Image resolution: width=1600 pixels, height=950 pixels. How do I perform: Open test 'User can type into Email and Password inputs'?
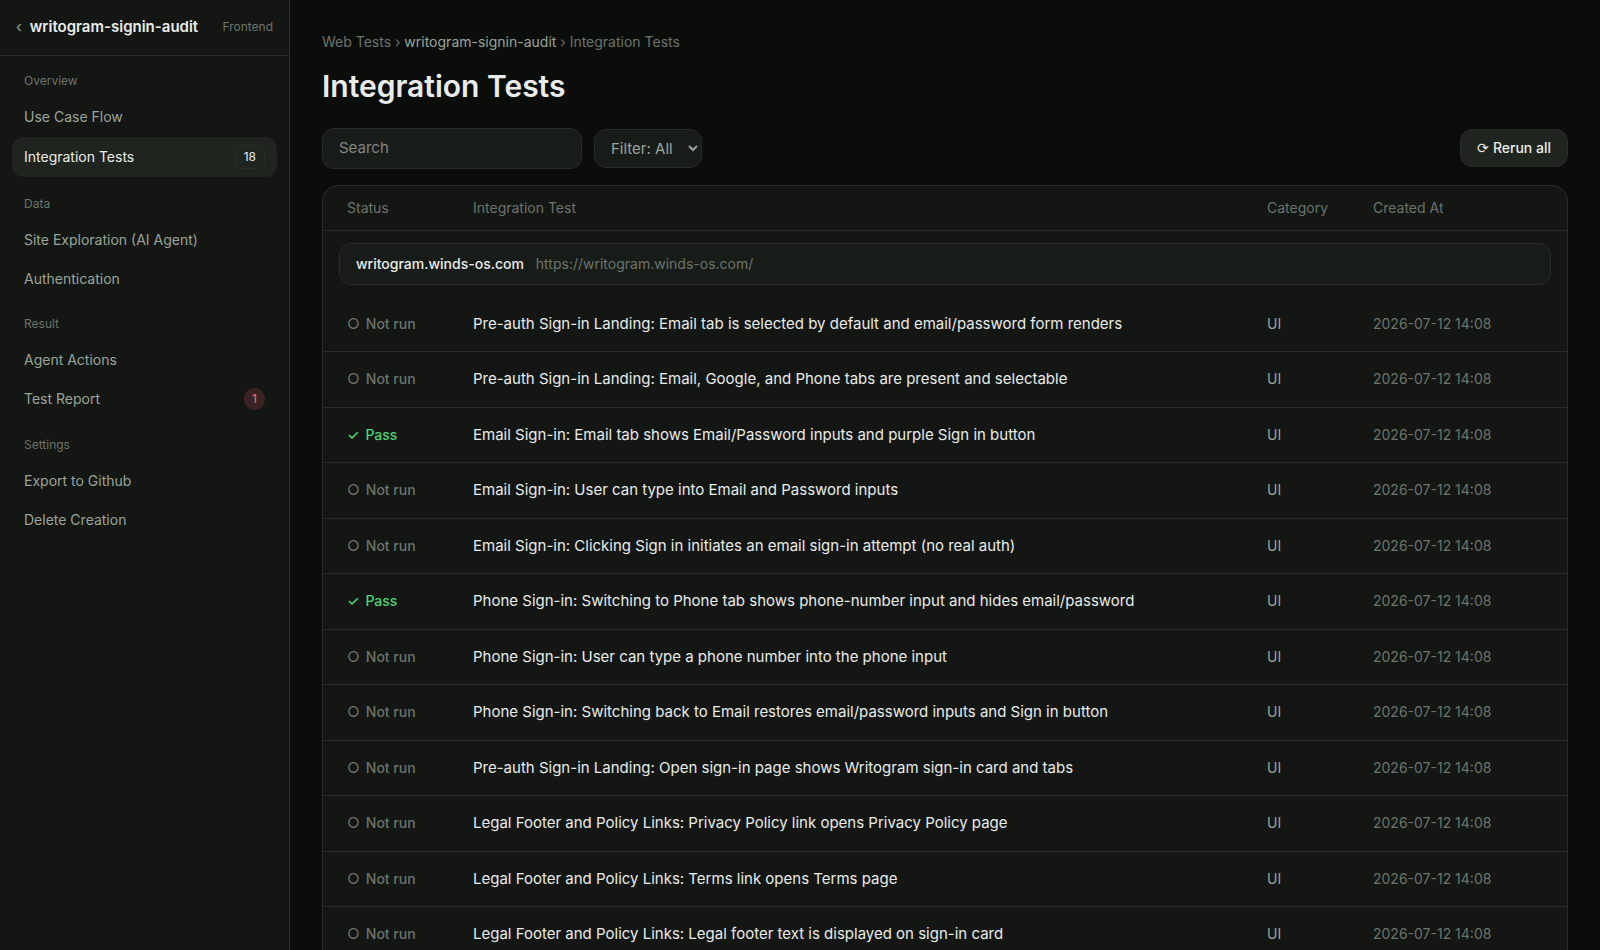click(x=685, y=490)
